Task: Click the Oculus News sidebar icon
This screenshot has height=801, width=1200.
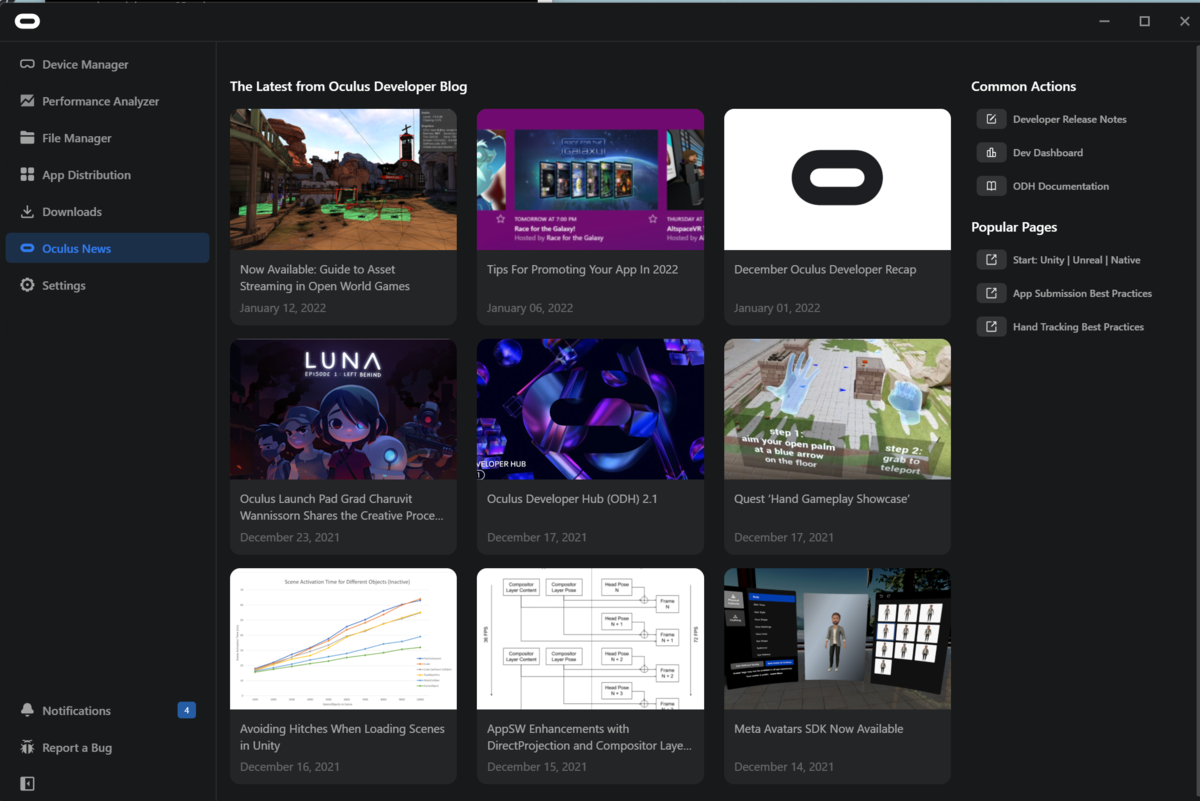Action: pyautogui.click(x=27, y=248)
